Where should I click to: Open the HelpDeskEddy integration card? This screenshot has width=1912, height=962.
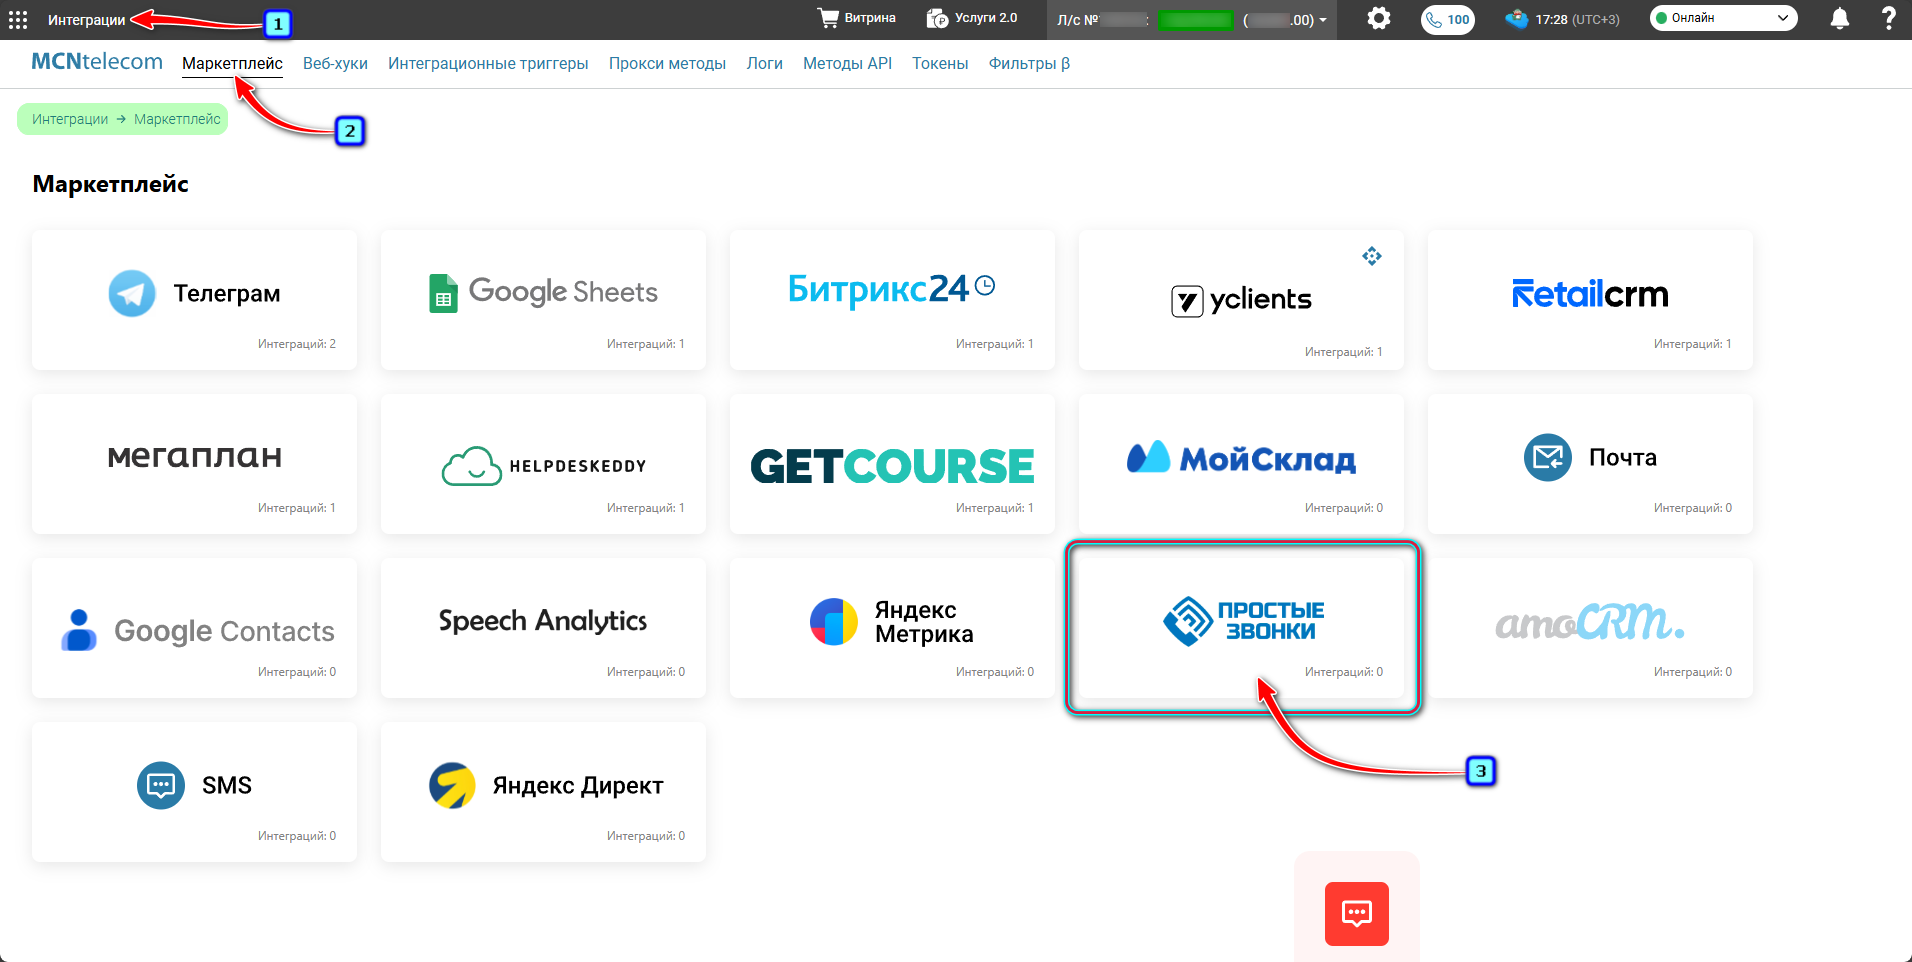(543, 464)
